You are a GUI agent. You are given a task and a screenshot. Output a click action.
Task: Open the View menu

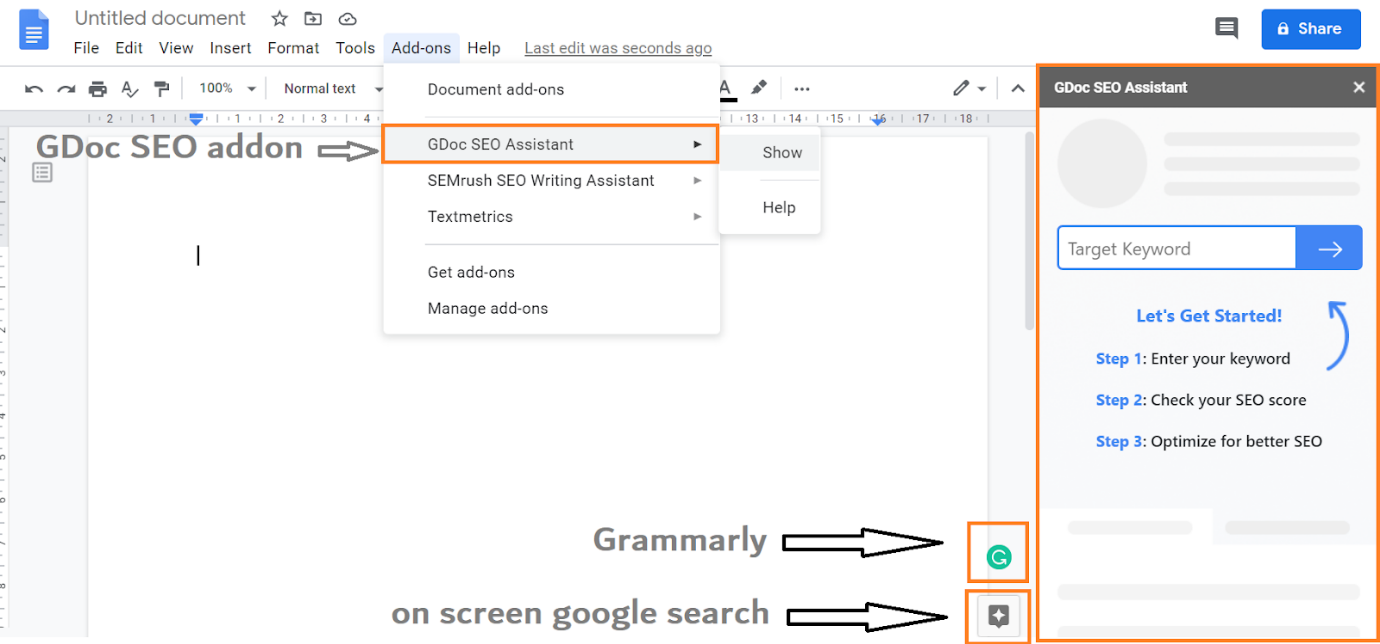(176, 48)
